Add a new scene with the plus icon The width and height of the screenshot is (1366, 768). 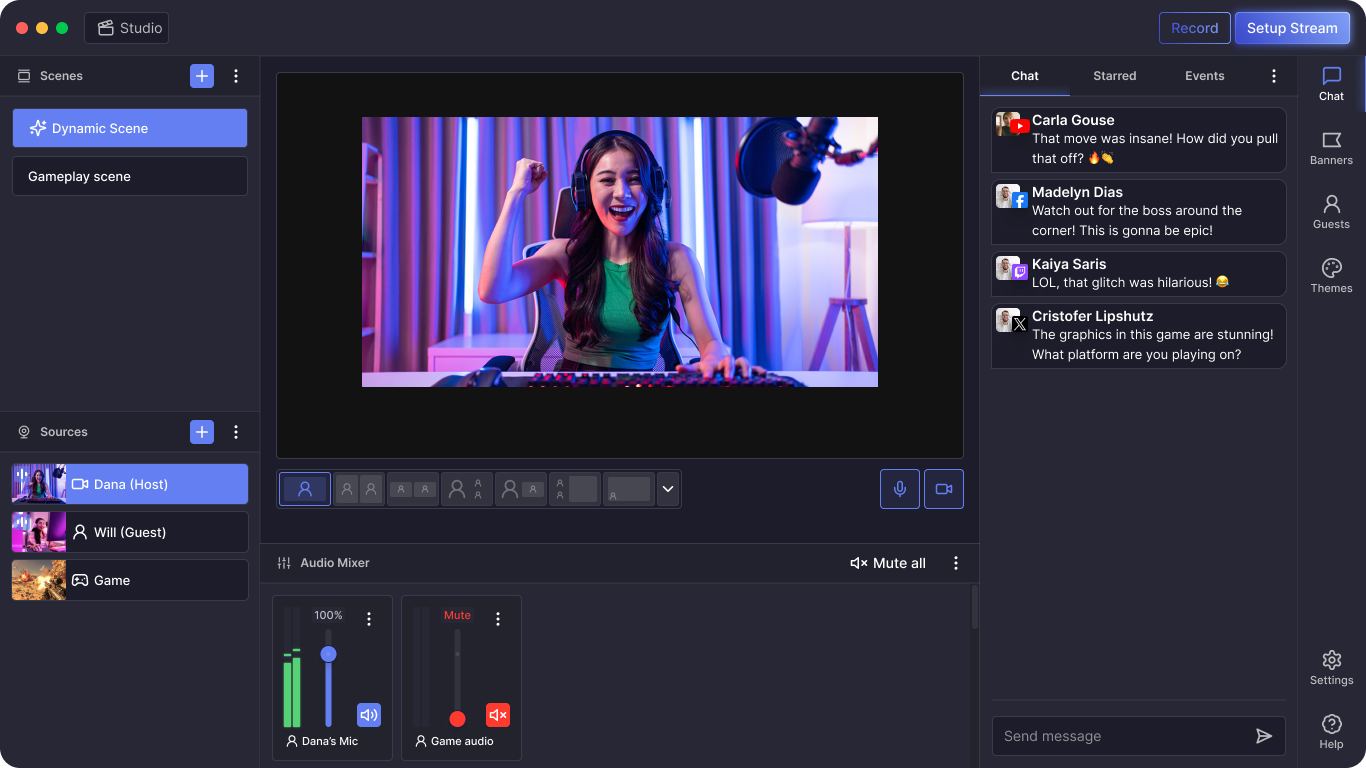202,76
